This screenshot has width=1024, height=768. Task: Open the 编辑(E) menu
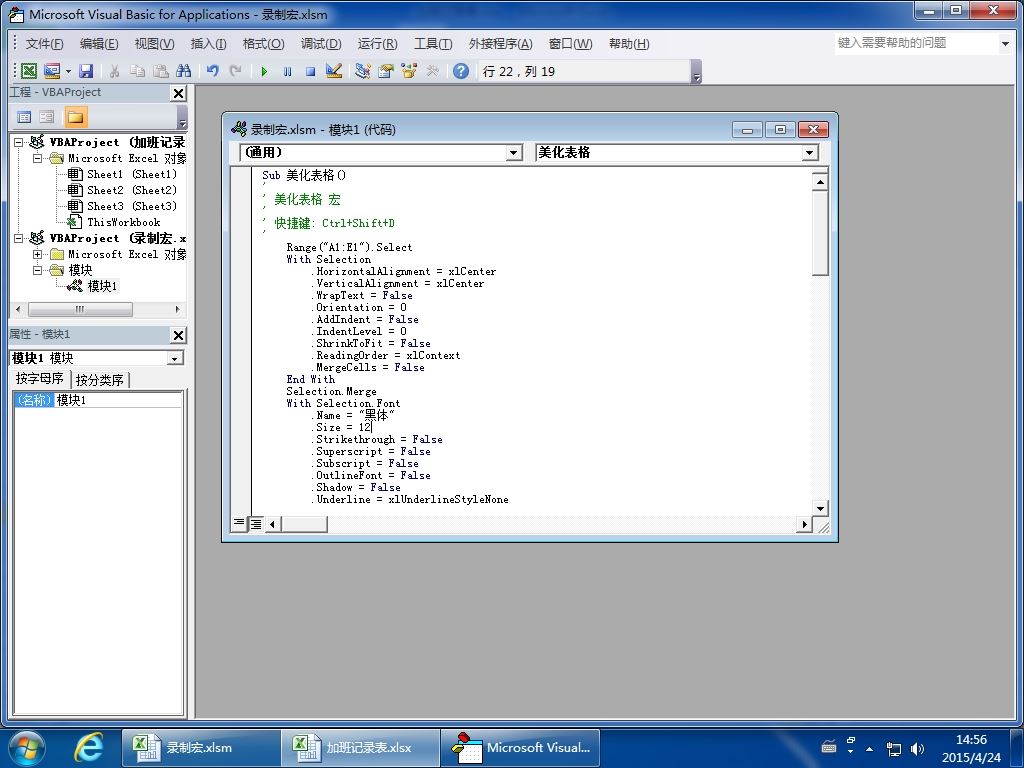click(x=99, y=44)
